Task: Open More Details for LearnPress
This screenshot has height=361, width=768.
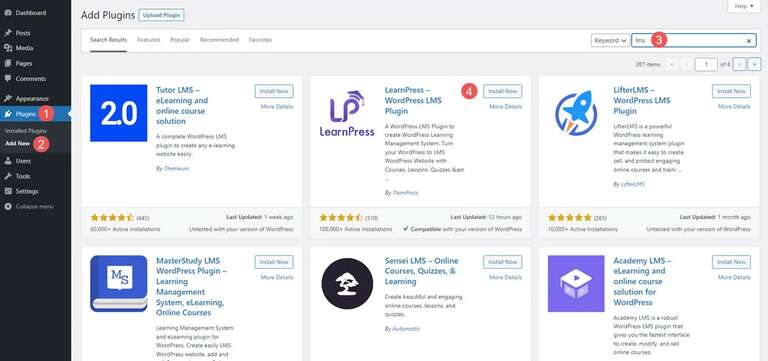Action: (505, 107)
